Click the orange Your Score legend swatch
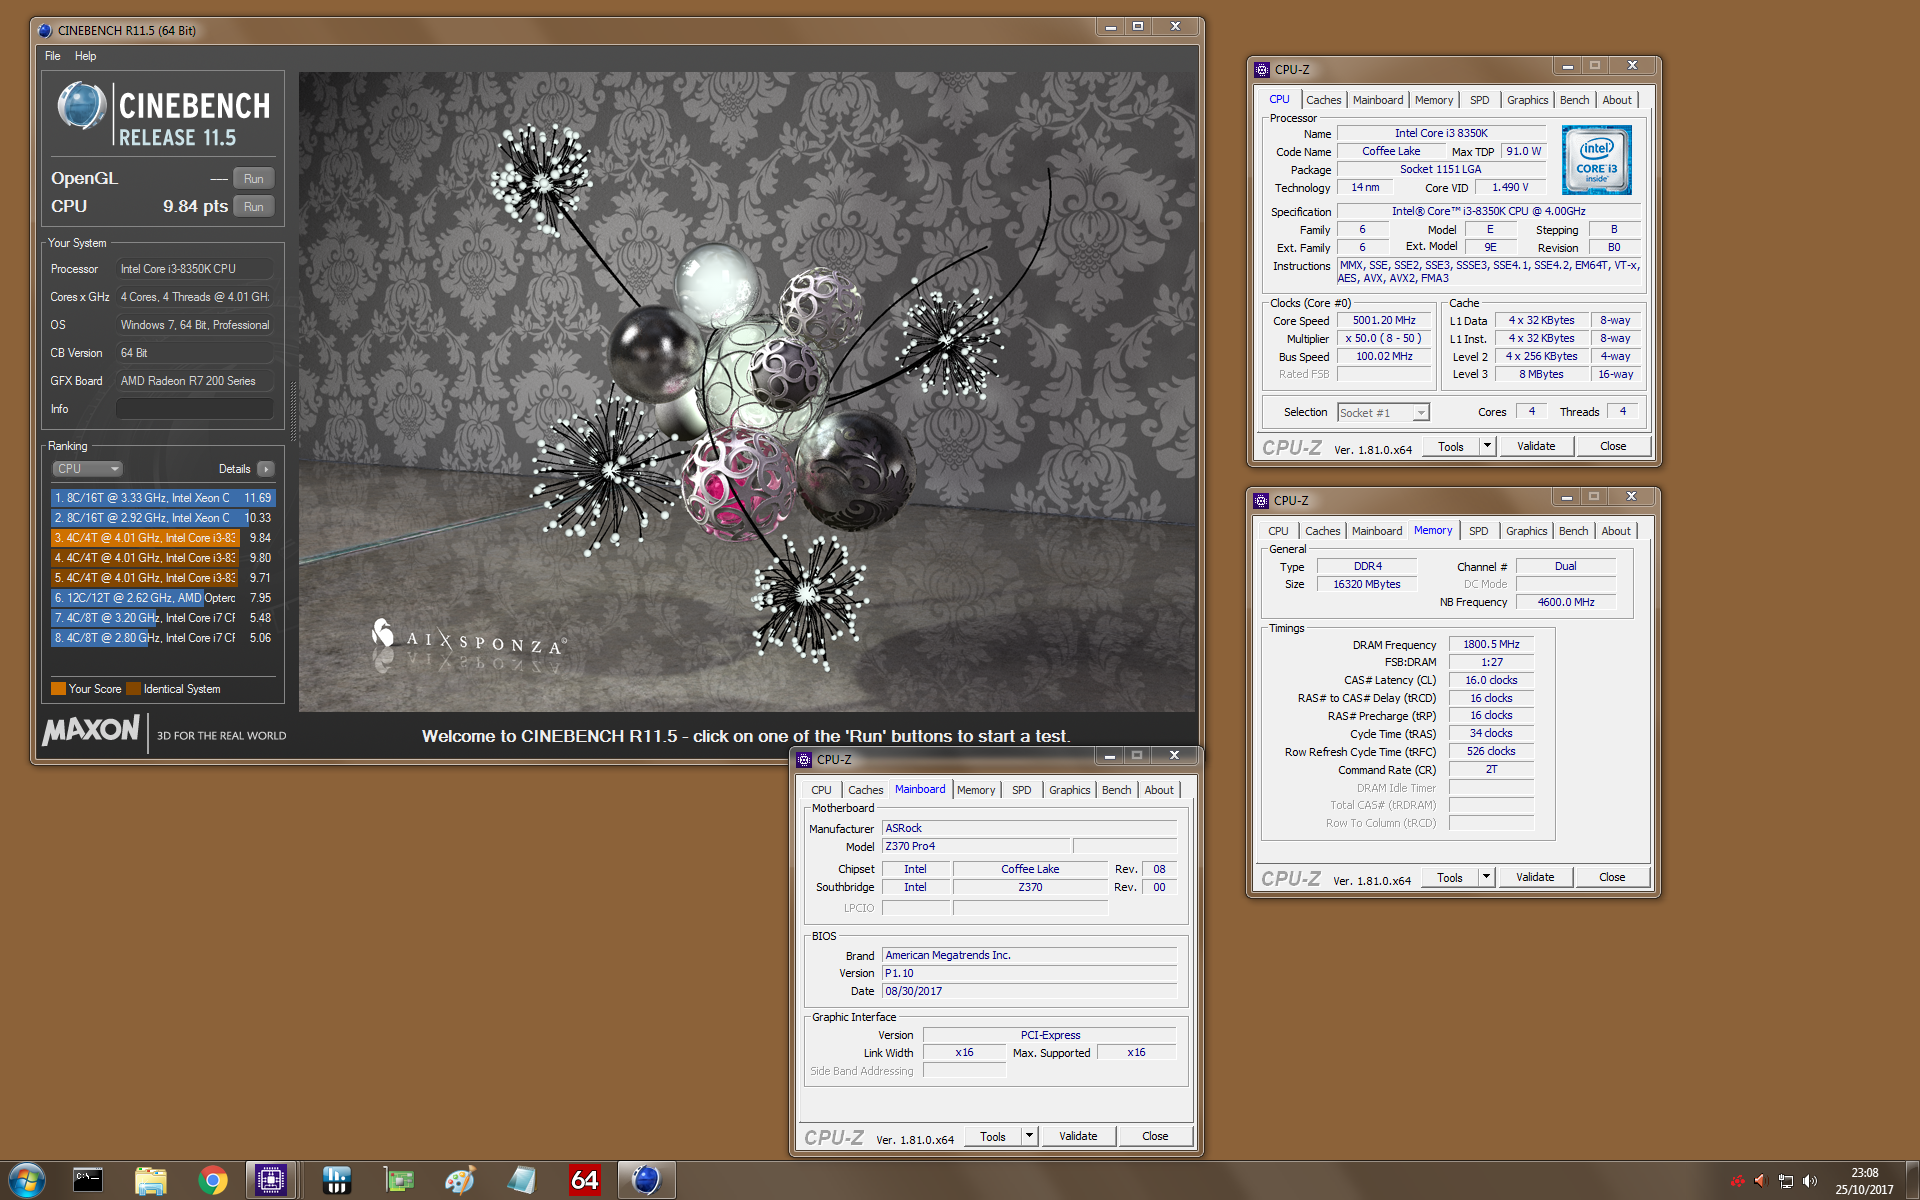This screenshot has height=1200, width=1920. tap(58, 688)
